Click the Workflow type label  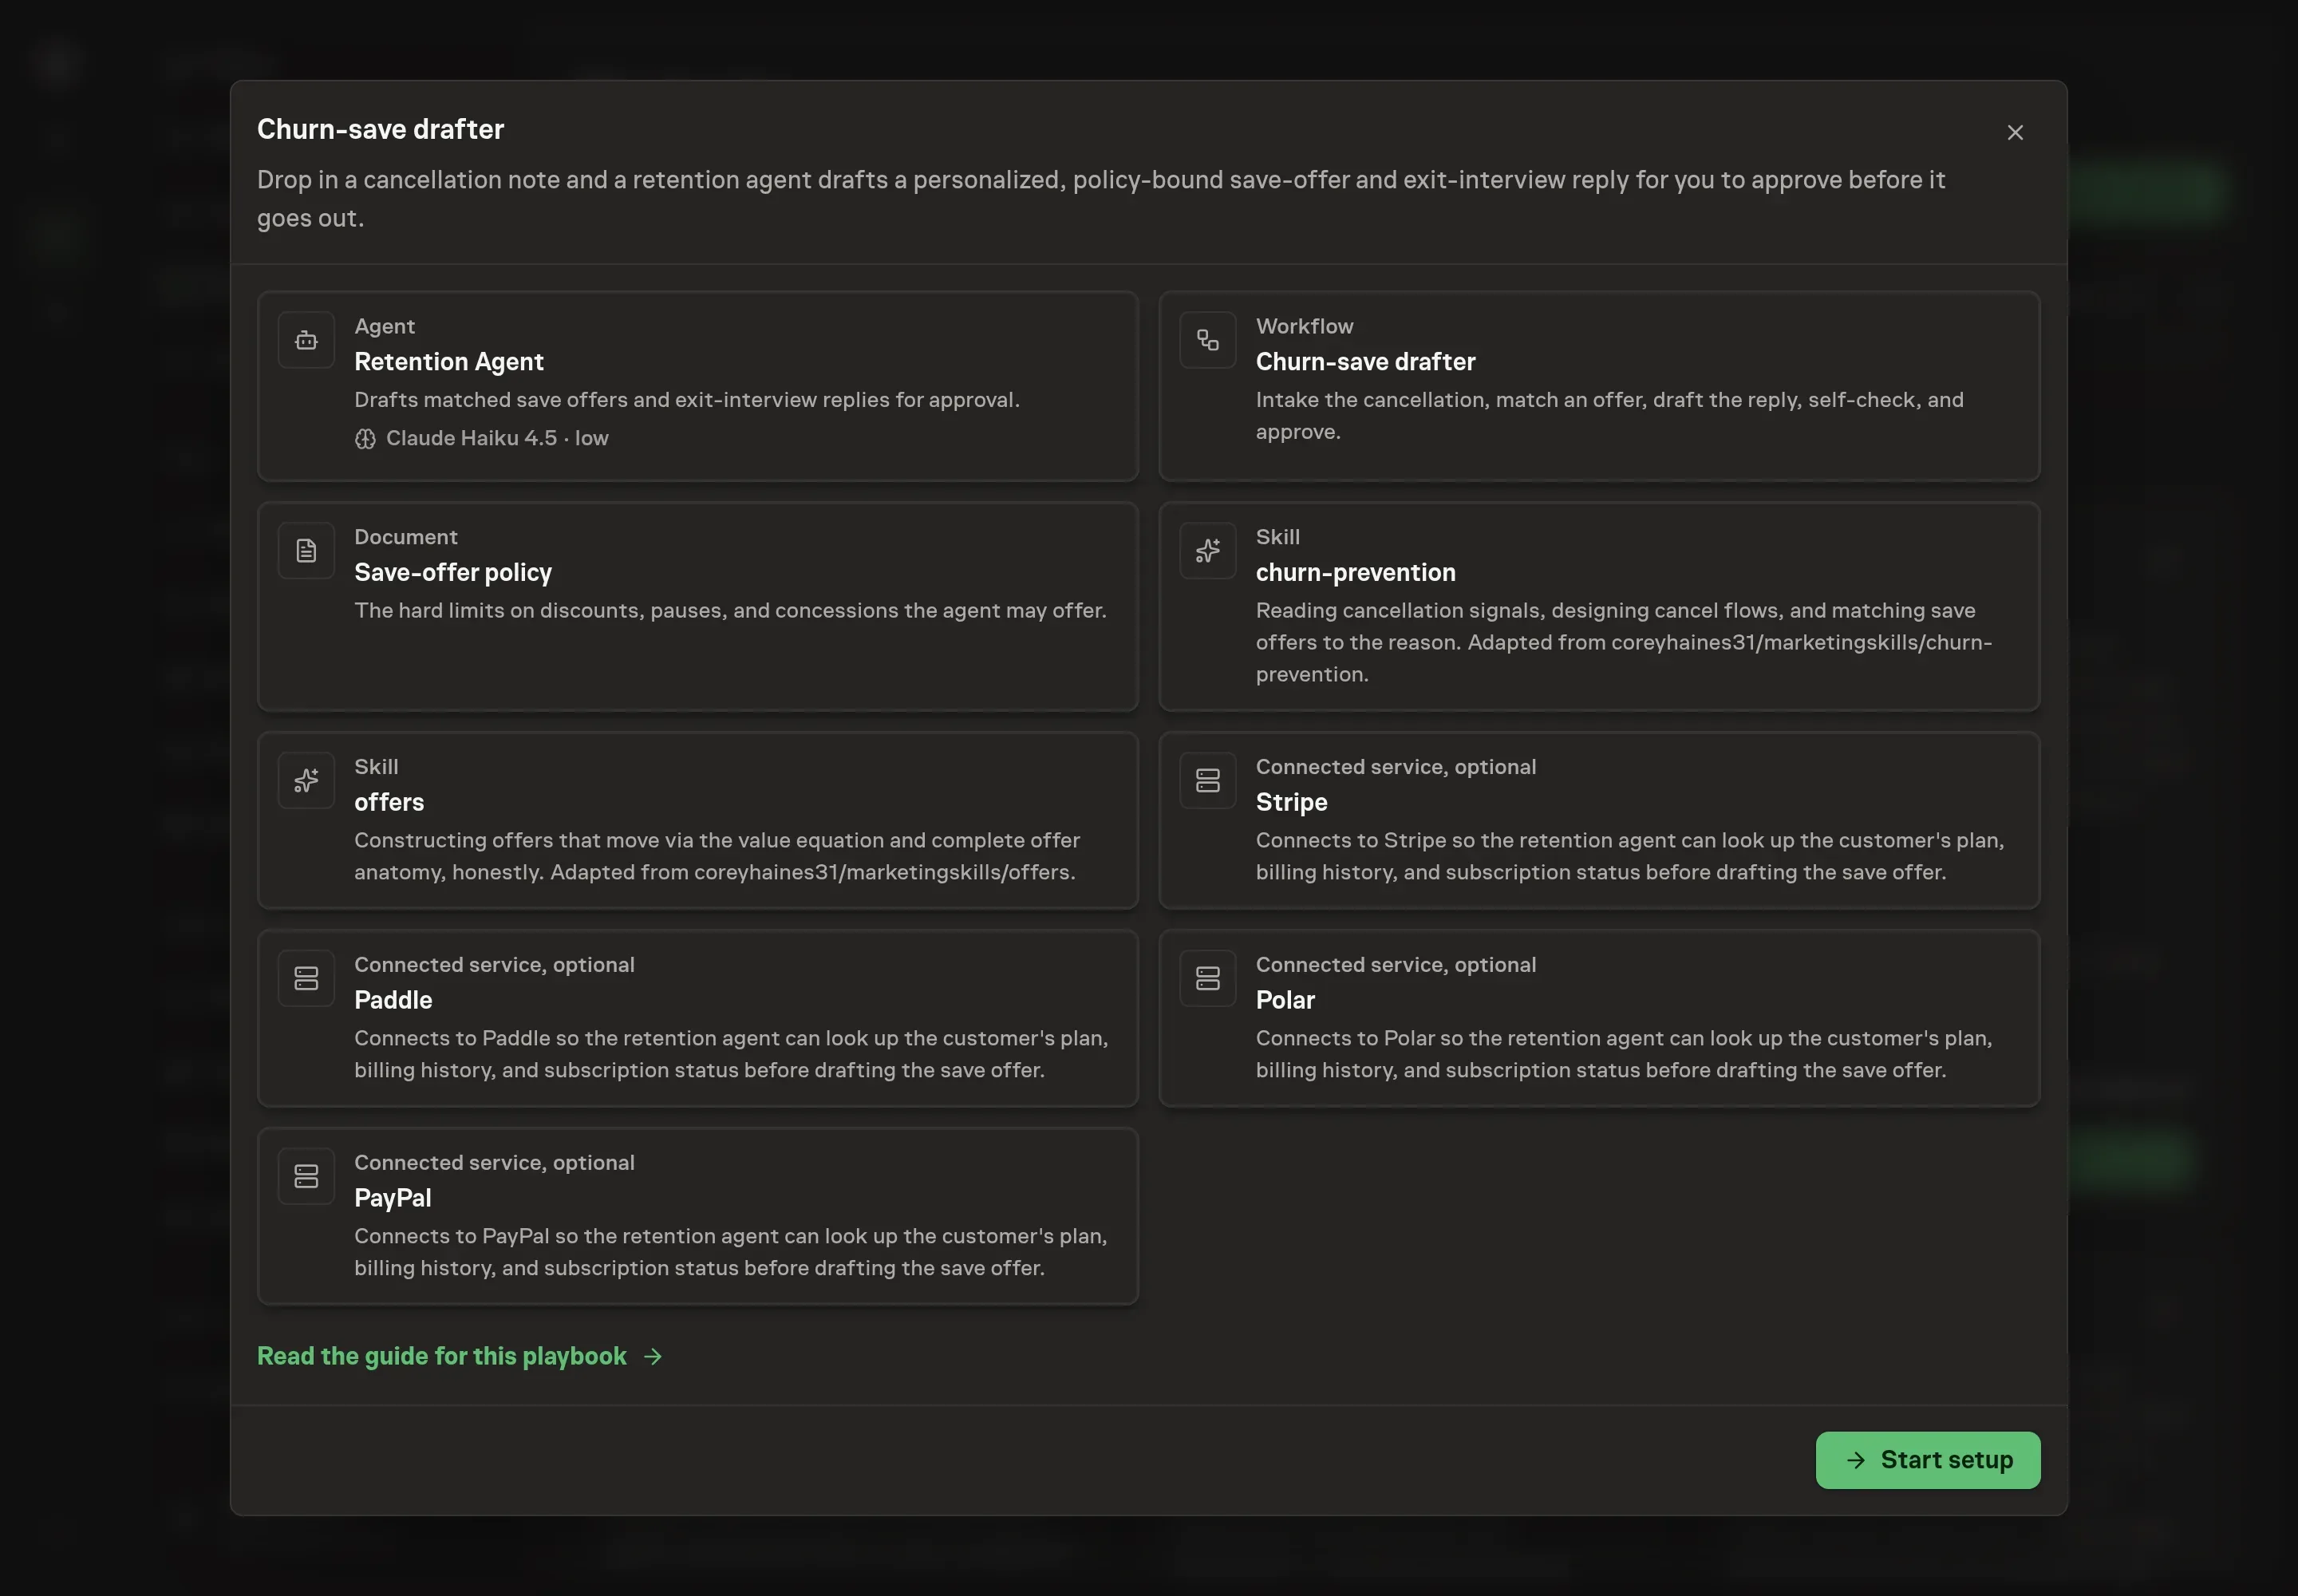pyautogui.click(x=1304, y=327)
